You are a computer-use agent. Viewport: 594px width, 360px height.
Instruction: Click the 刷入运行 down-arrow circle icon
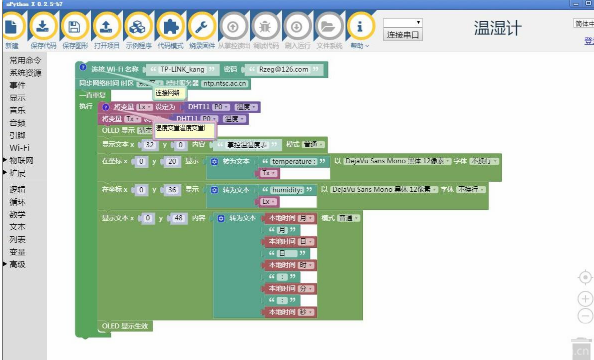pyautogui.click(x=297, y=27)
